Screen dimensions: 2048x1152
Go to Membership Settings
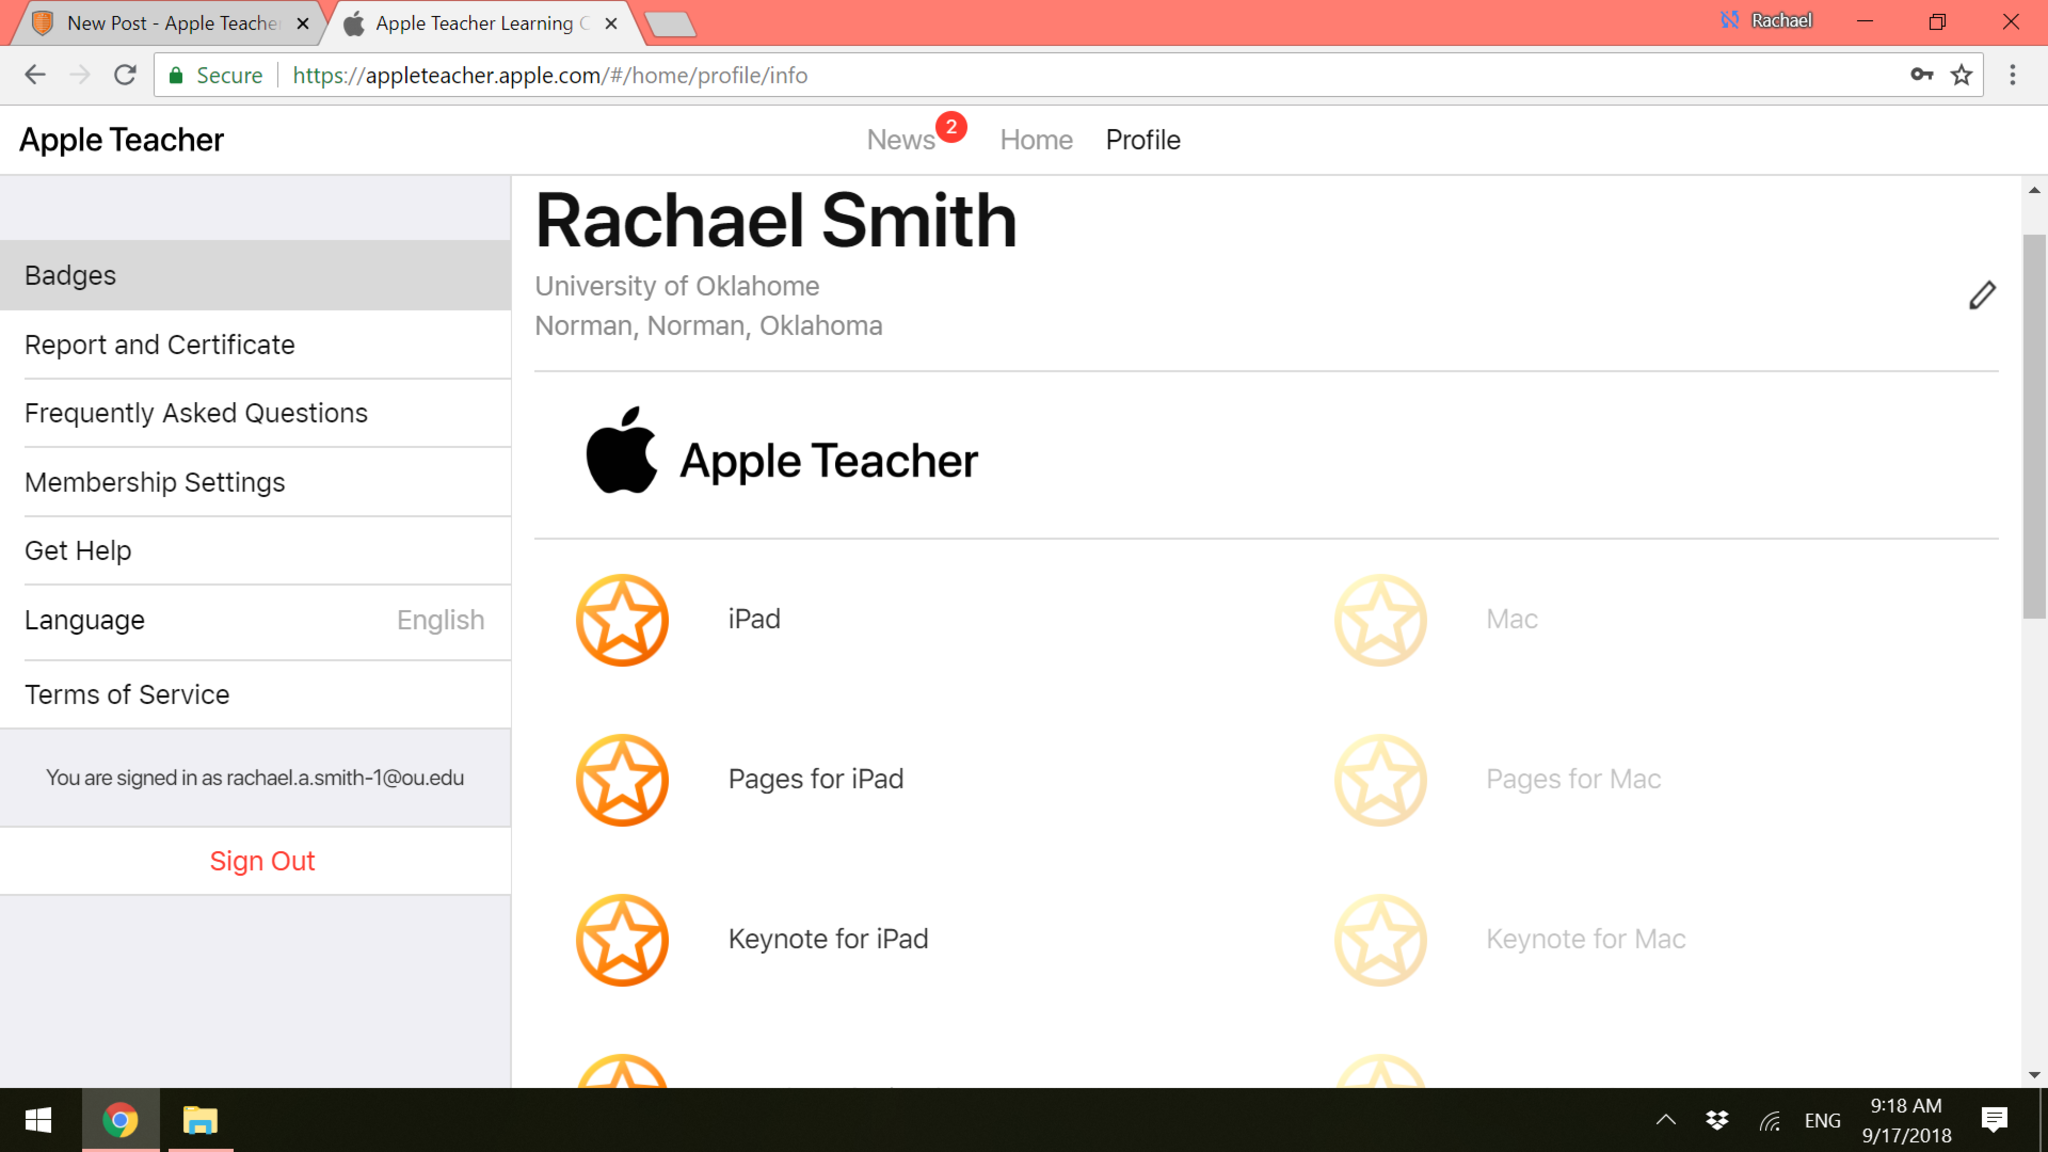(155, 482)
